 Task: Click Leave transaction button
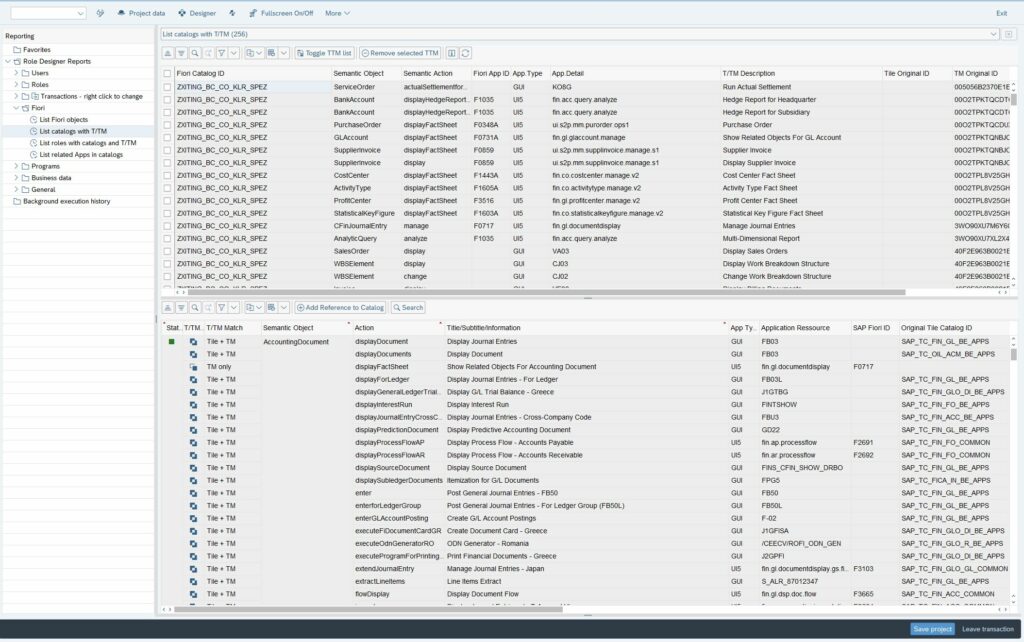[x=987, y=629]
